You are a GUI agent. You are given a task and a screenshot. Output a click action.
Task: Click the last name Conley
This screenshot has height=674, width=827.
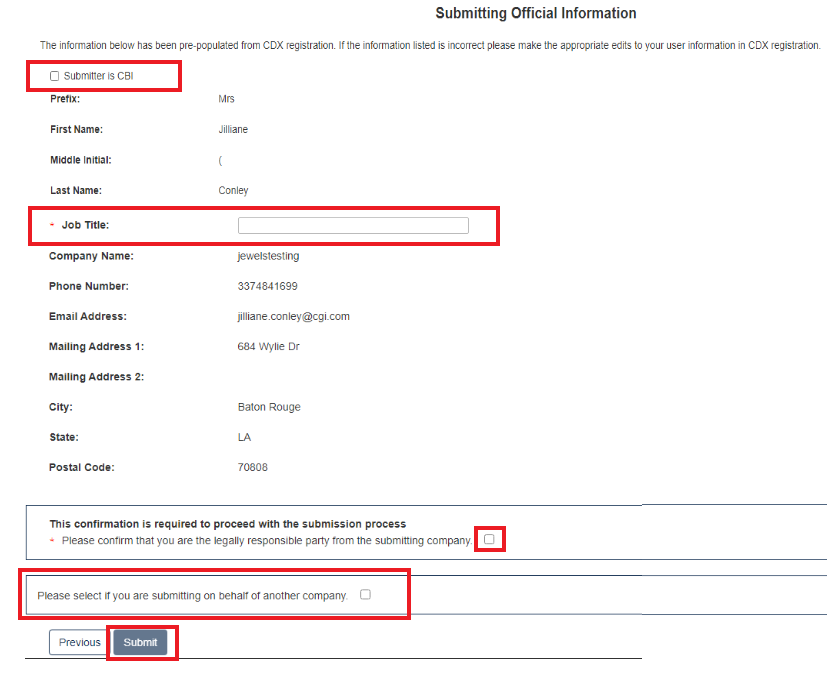(x=233, y=190)
